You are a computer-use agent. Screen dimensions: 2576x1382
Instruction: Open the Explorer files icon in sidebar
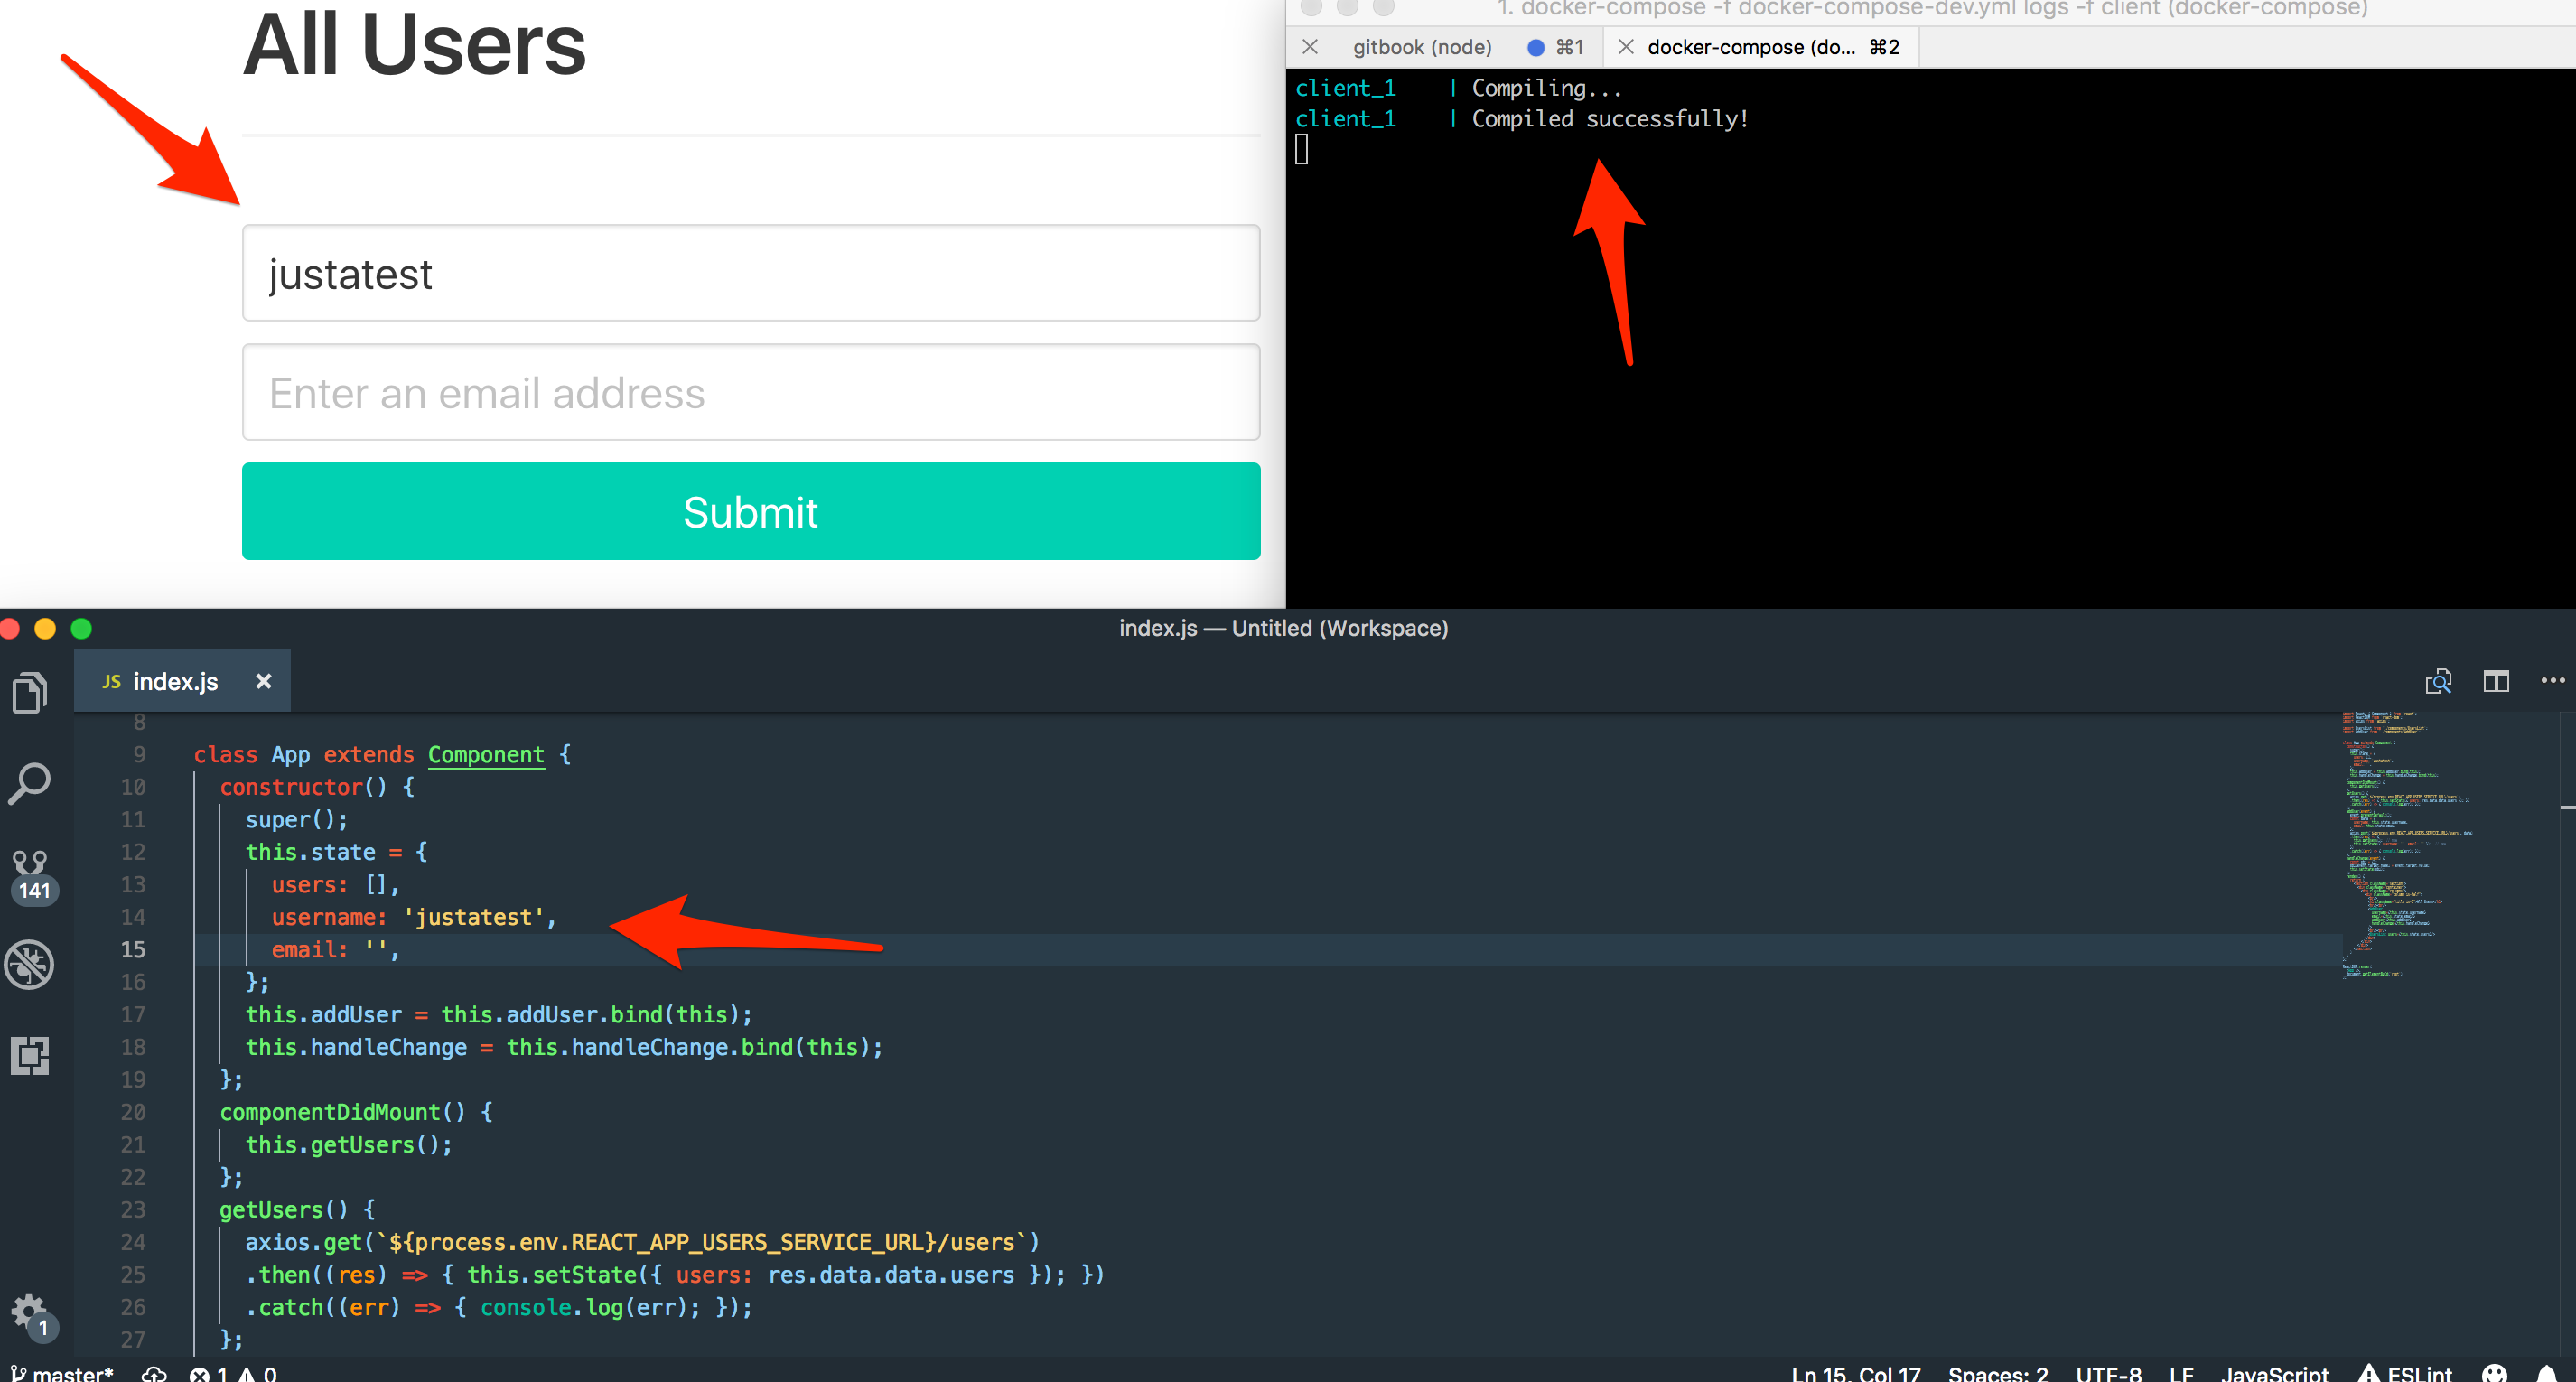click(30, 692)
